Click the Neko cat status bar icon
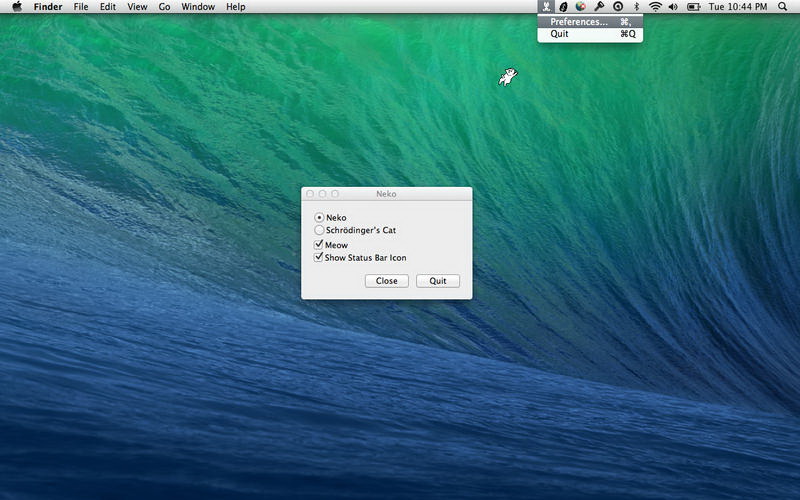Screen dimensions: 800x500 pos(546,7)
